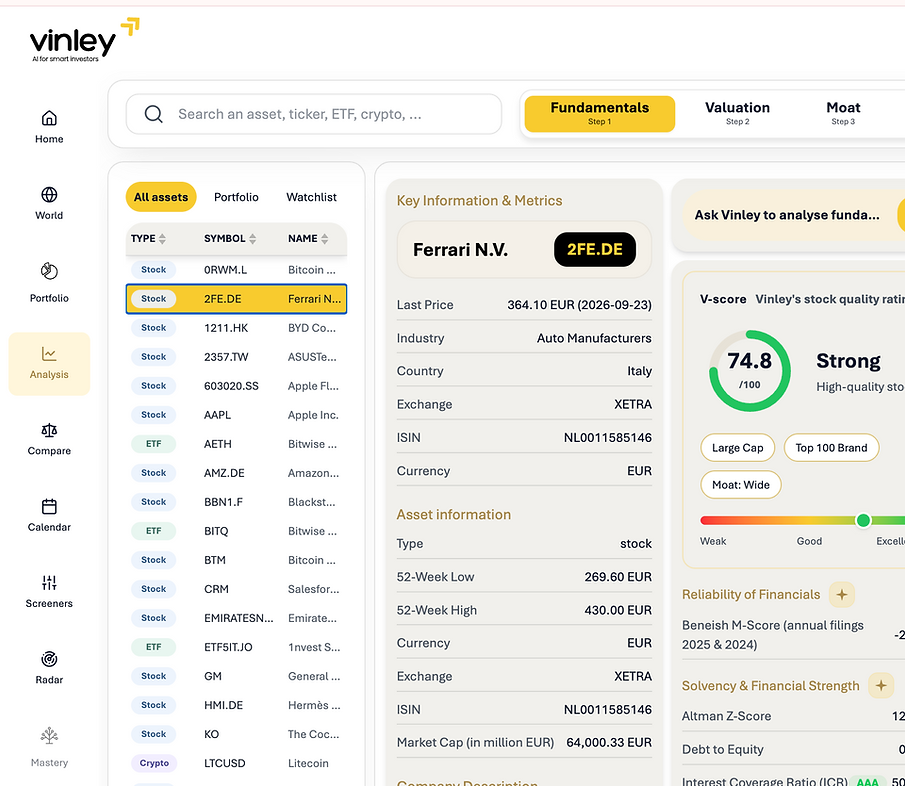This screenshot has height=786, width=905.
Task: Expand Solvency & Financial Strength plus button
Action: pyautogui.click(x=881, y=686)
